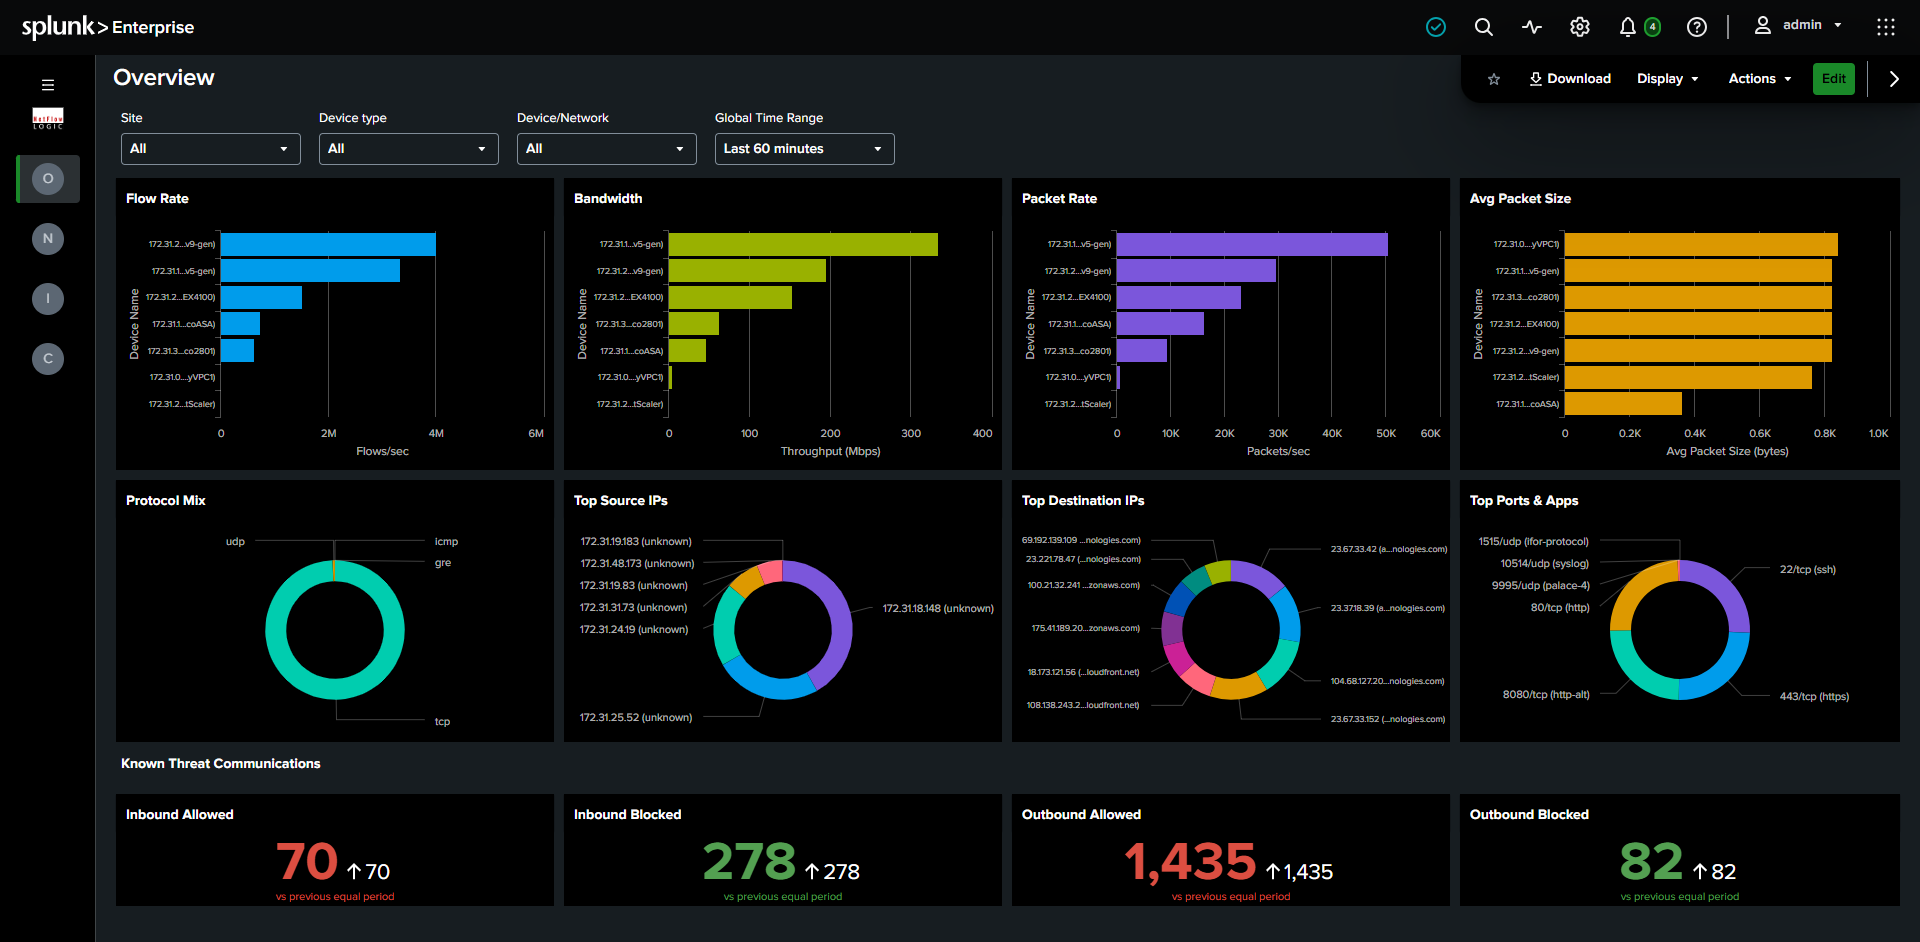Click the 172.31.25.52 (unknown) label

[636, 718]
